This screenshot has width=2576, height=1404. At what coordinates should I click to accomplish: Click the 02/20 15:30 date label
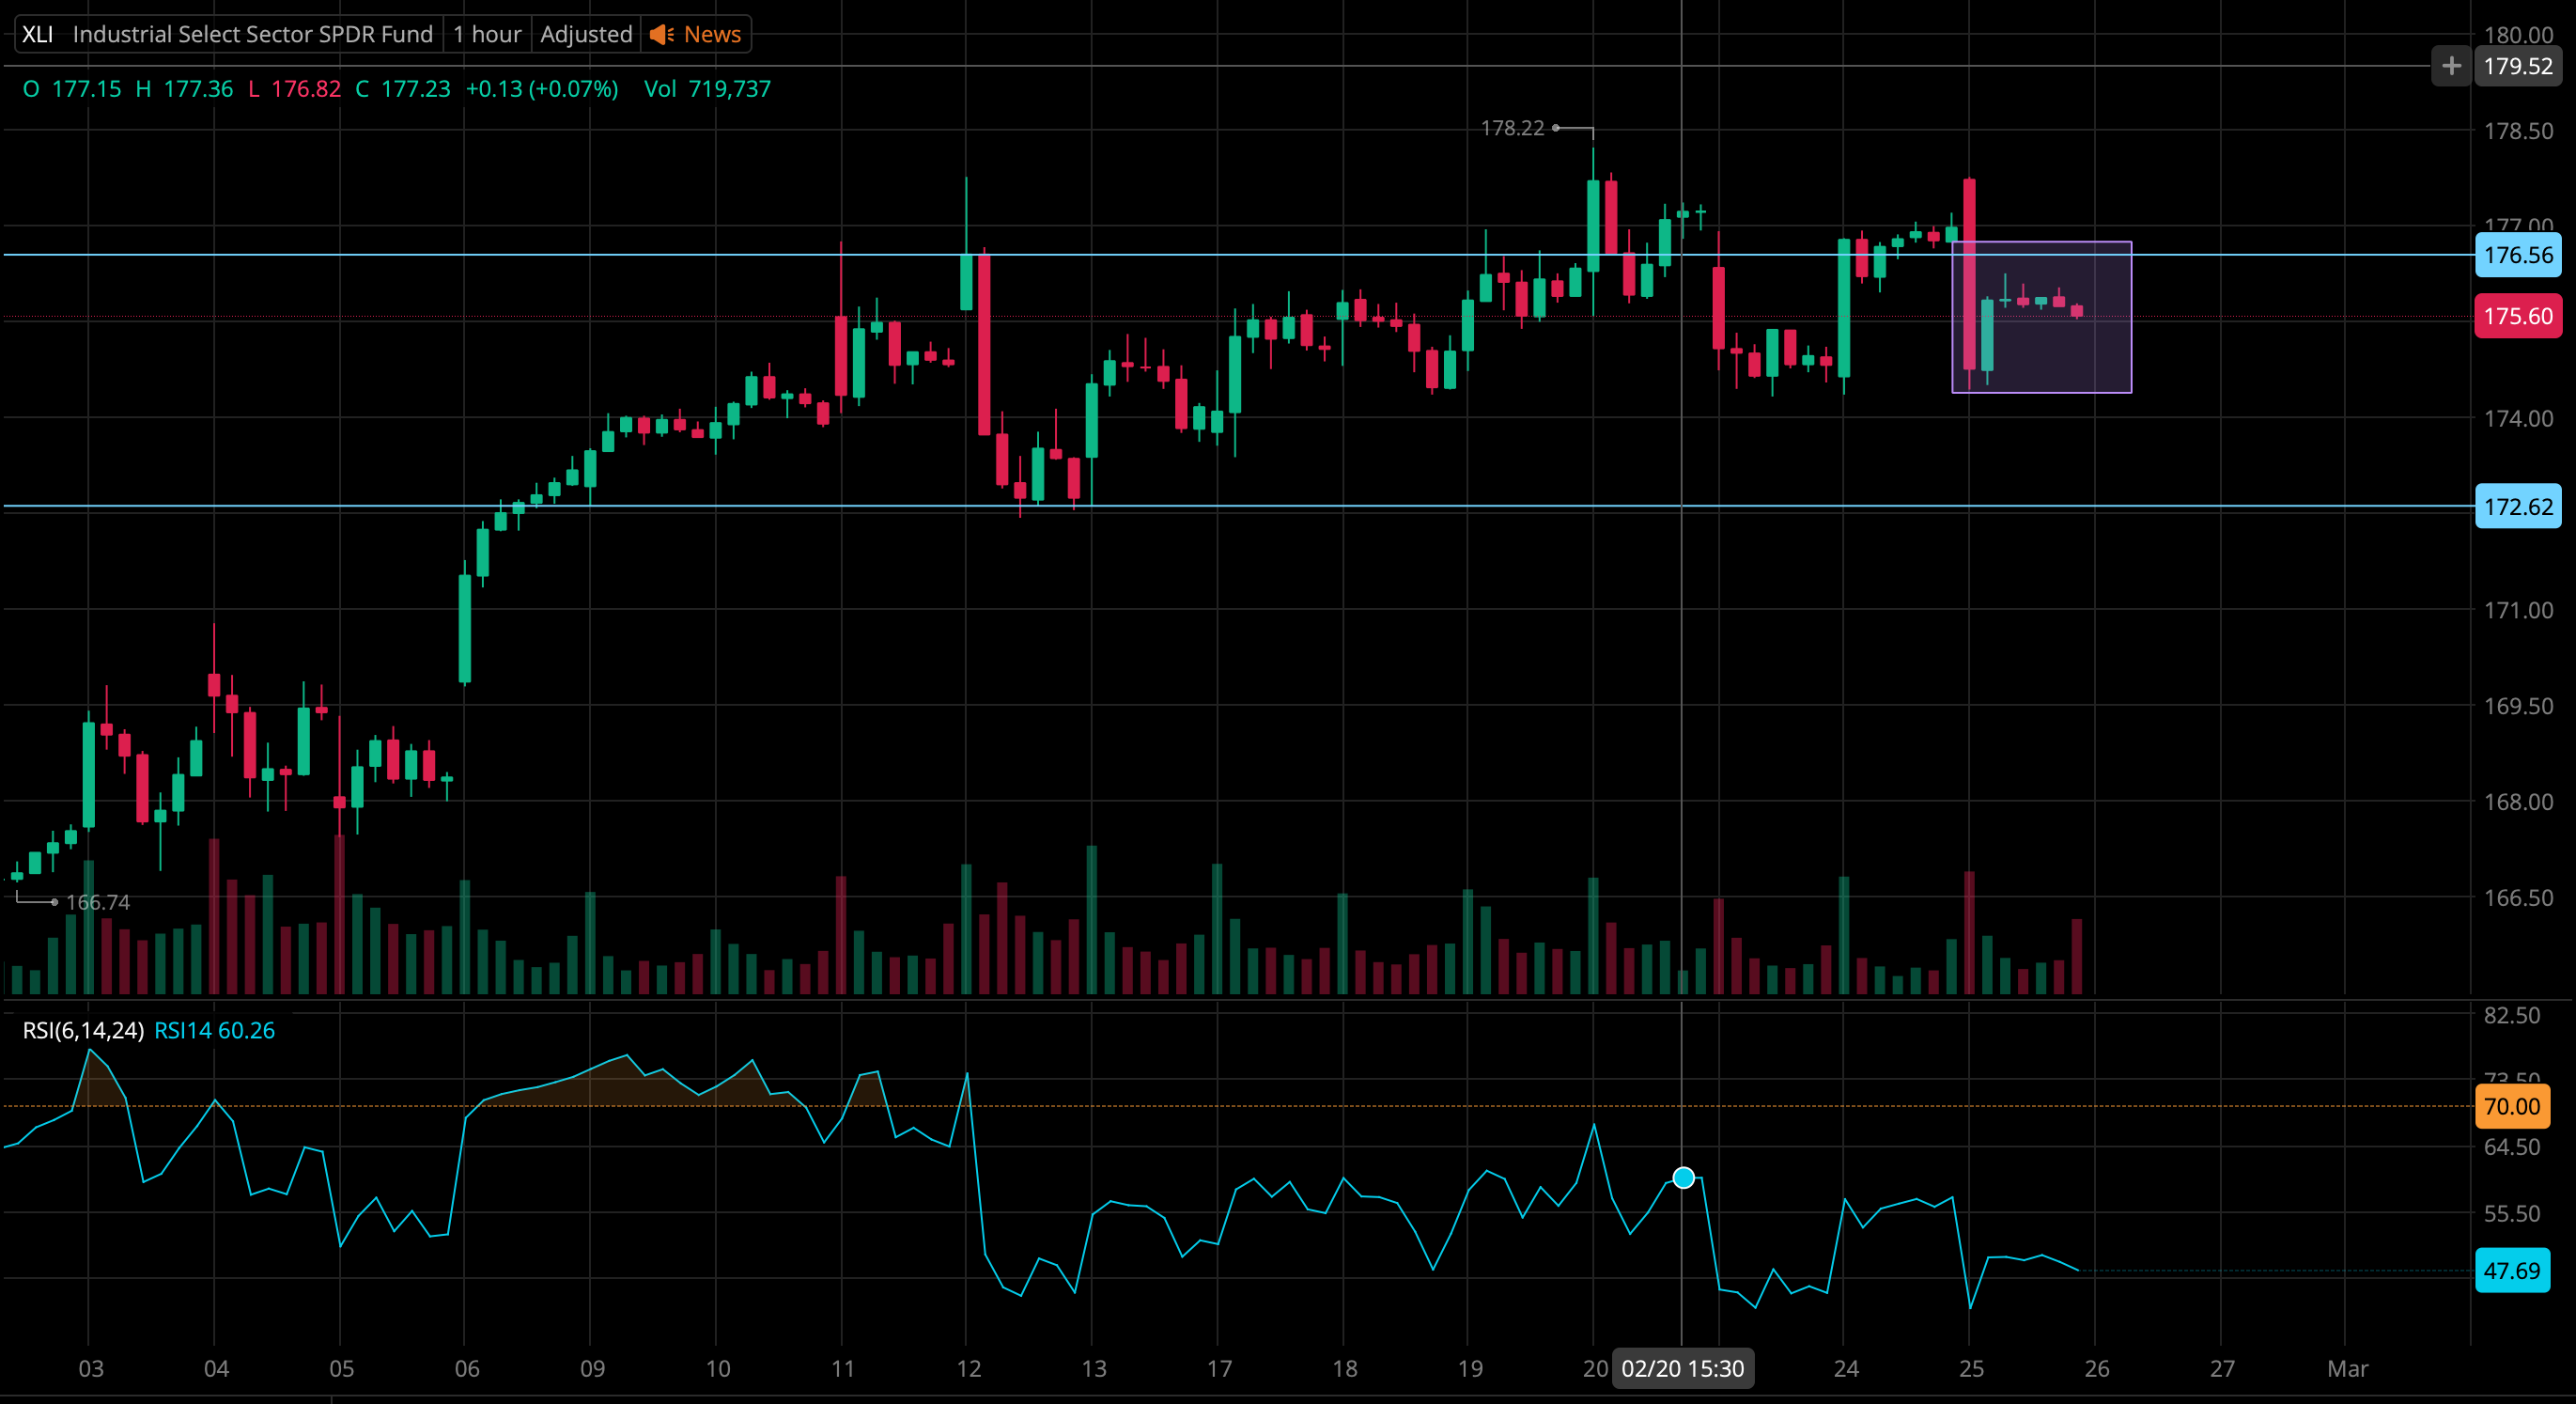1682,1369
